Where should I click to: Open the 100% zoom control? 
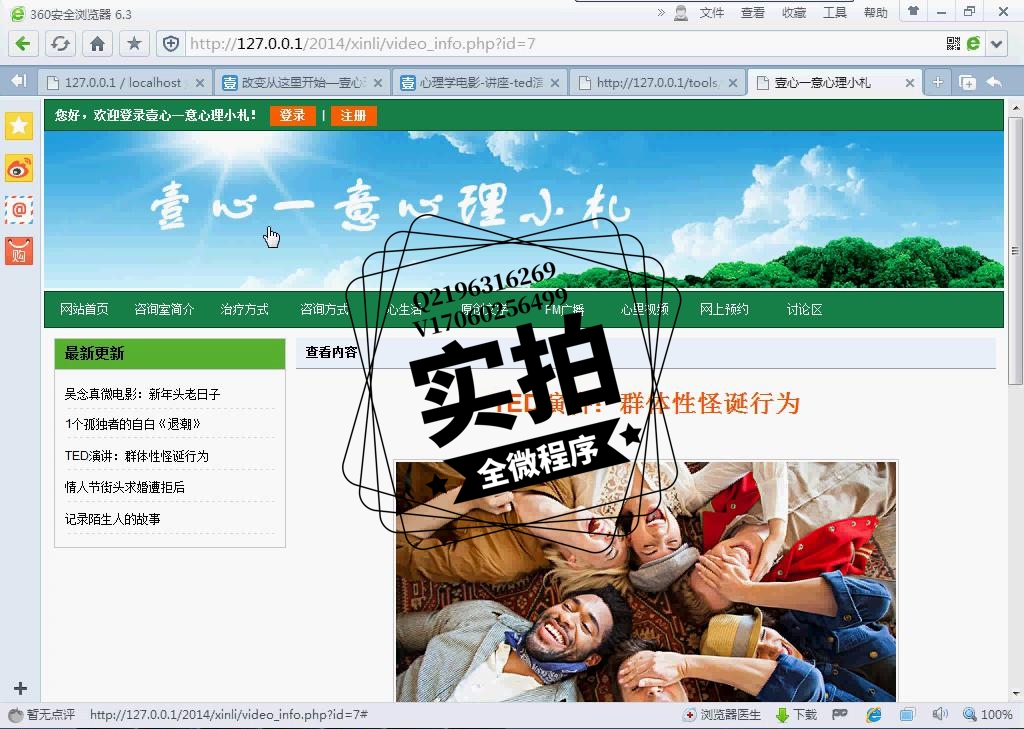click(988, 715)
